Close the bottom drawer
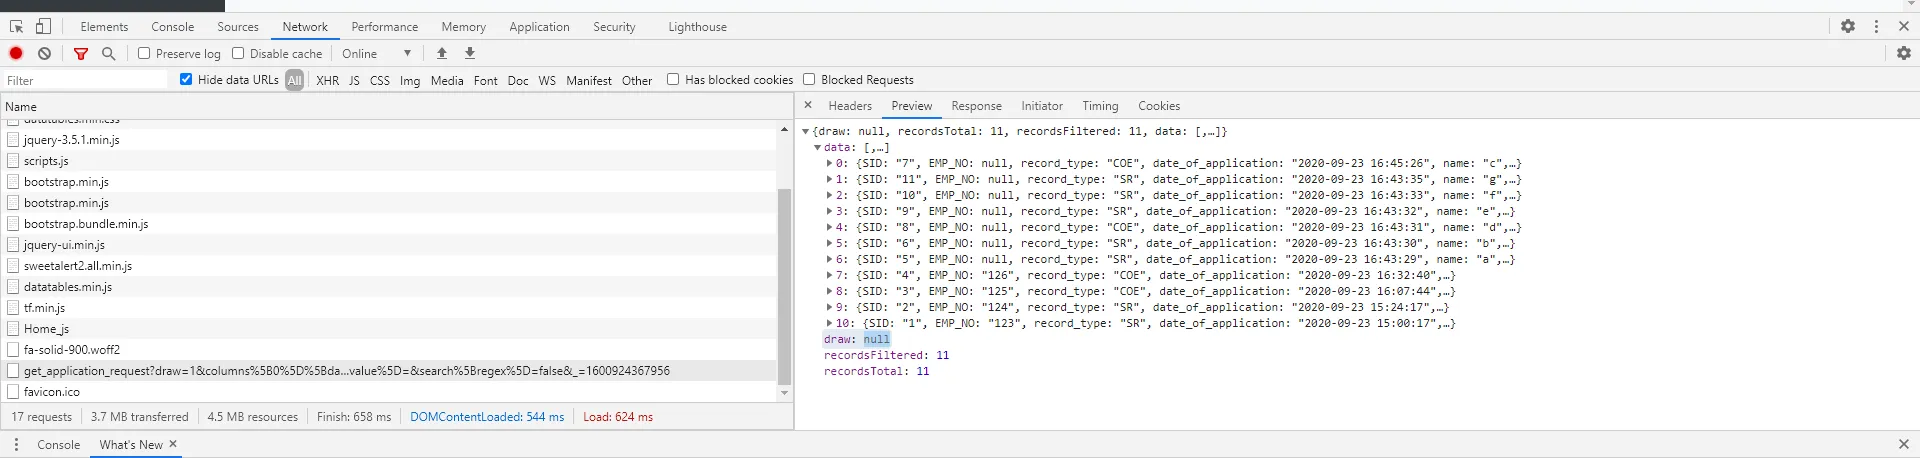 (x=1904, y=444)
